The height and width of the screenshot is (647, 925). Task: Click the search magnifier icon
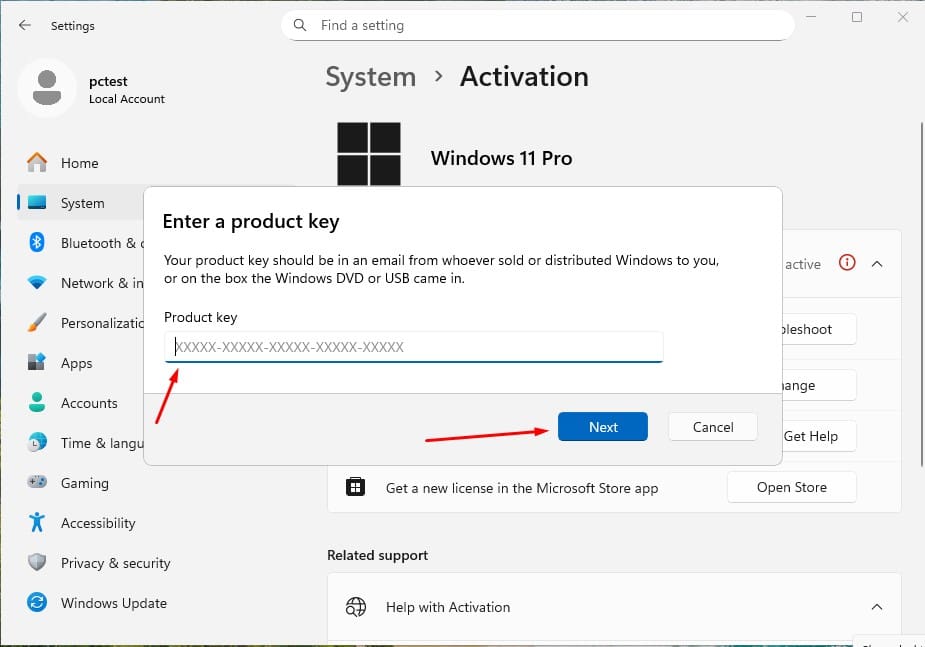point(299,25)
